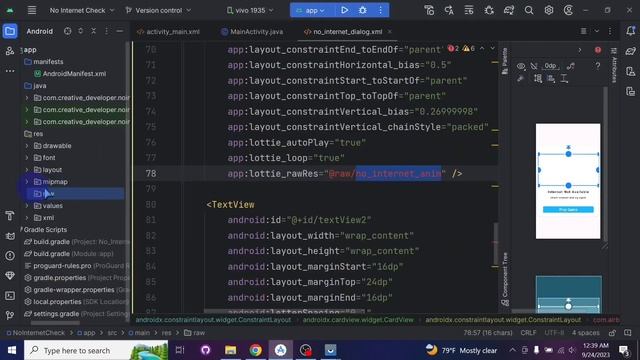The image size is (640, 360).
Task: Expand all in Project panel
Action: pyautogui.click(x=80, y=31)
